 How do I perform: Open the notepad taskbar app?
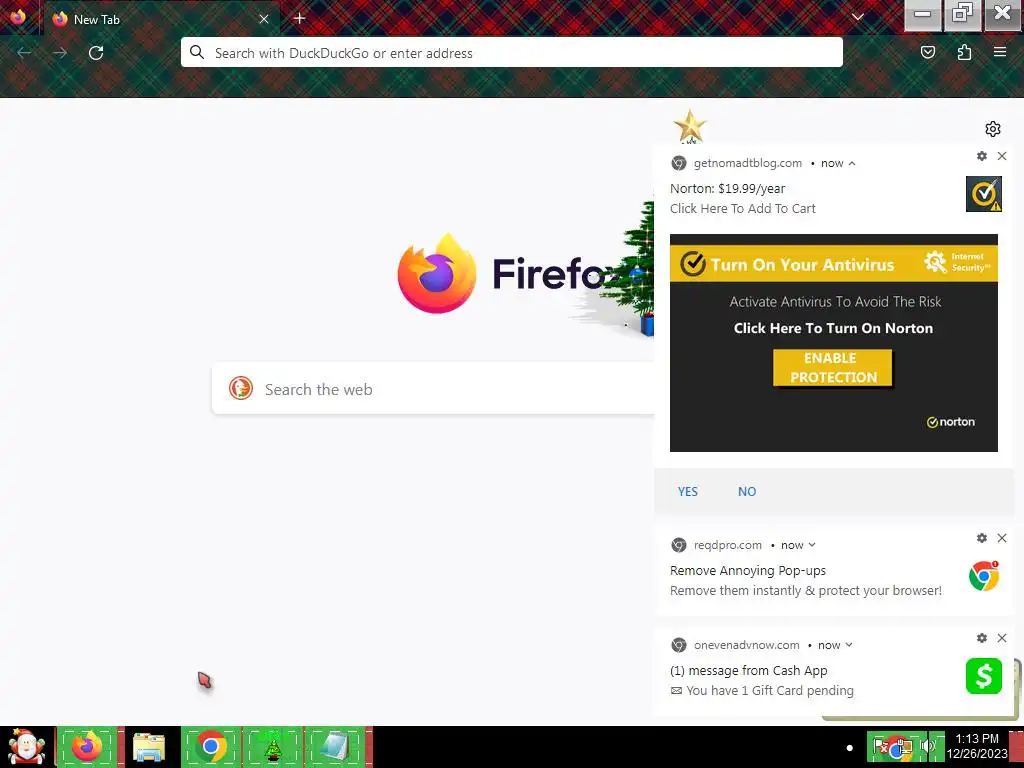pos(334,746)
